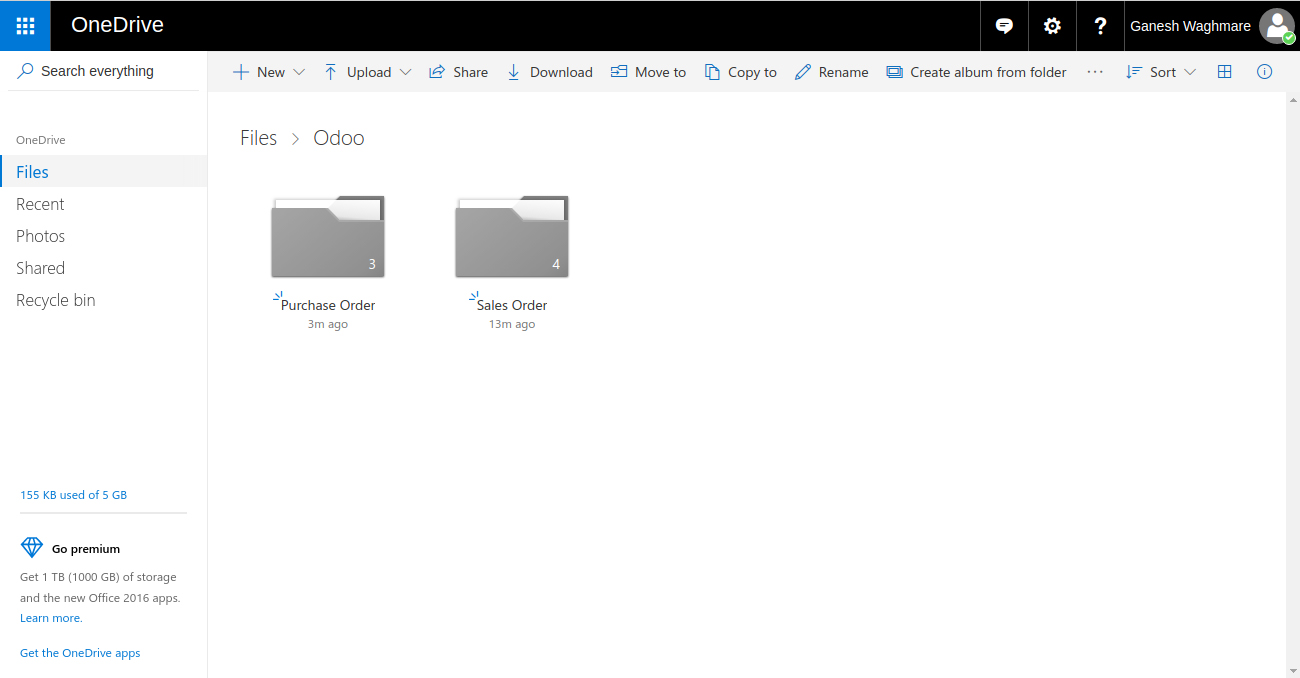Click the Learn more link
The height and width of the screenshot is (678, 1300).
(x=51, y=618)
